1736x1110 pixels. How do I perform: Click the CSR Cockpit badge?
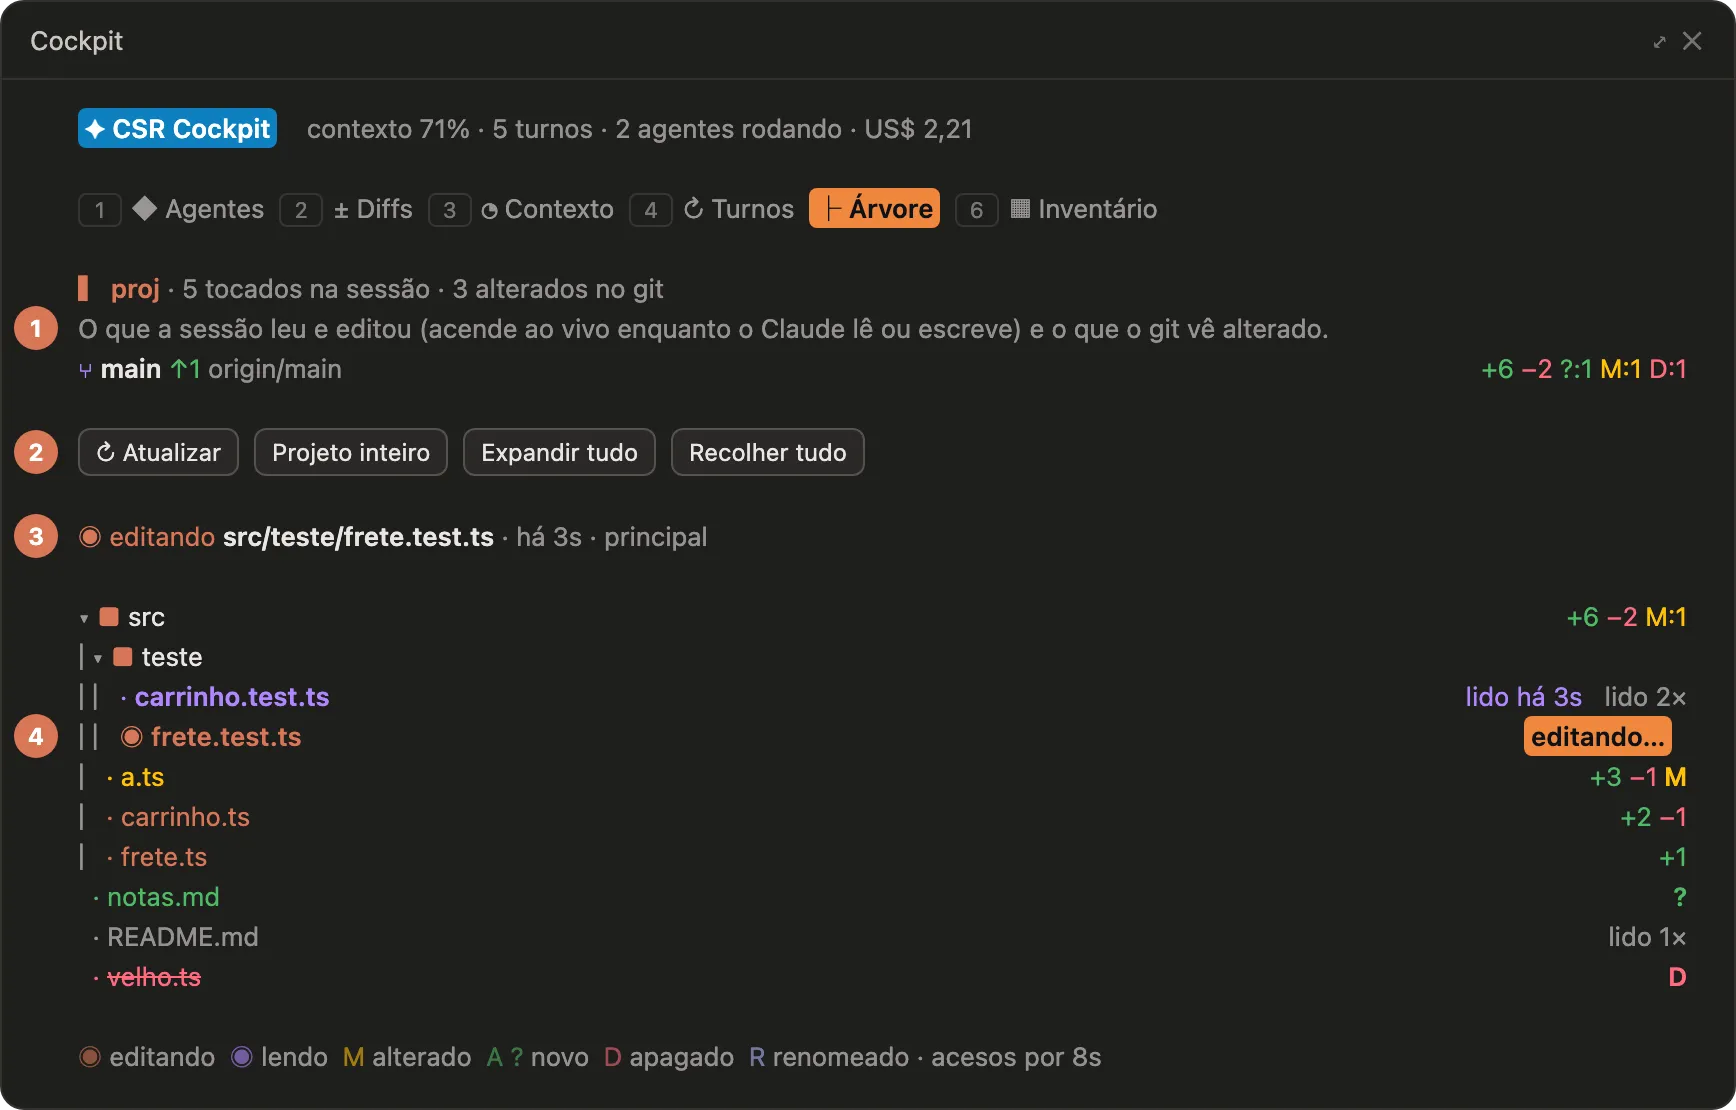pos(177,129)
